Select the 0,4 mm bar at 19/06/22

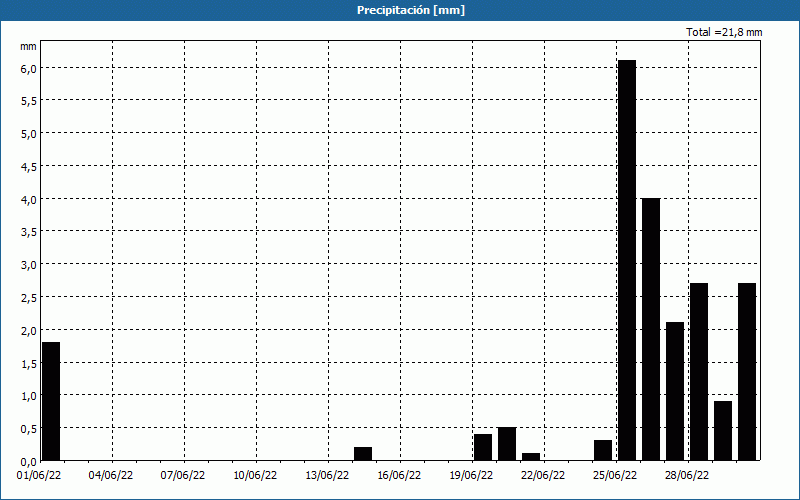tap(483, 447)
